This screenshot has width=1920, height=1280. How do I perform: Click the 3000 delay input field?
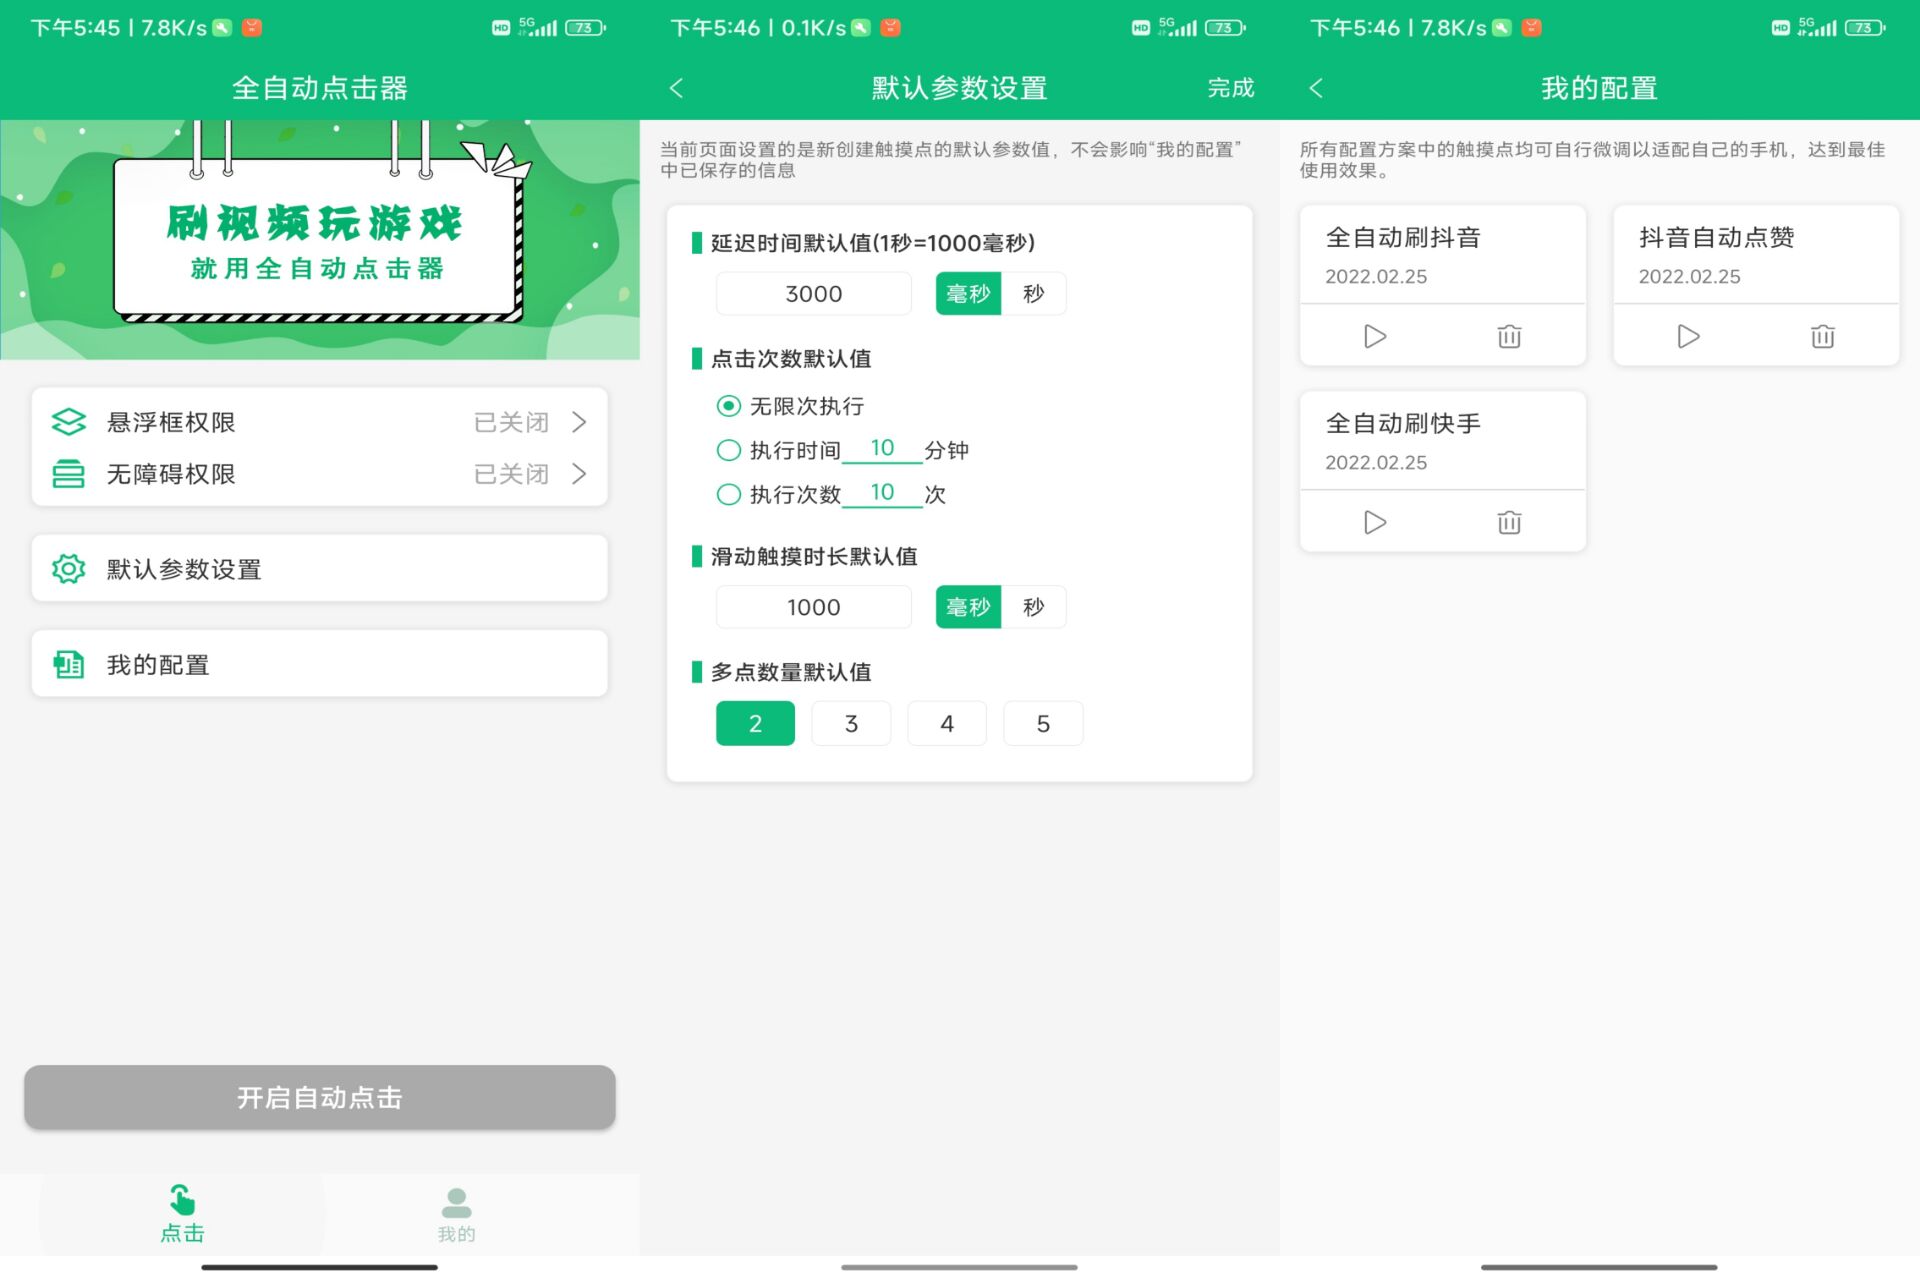point(813,293)
